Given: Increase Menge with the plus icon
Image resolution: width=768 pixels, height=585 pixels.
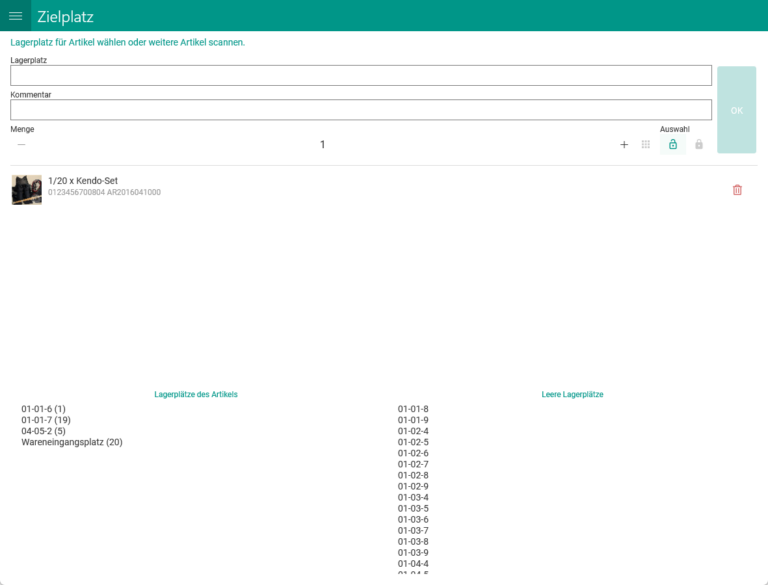Looking at the screenshot, I should pyautogui.click(x=624, y=145).
